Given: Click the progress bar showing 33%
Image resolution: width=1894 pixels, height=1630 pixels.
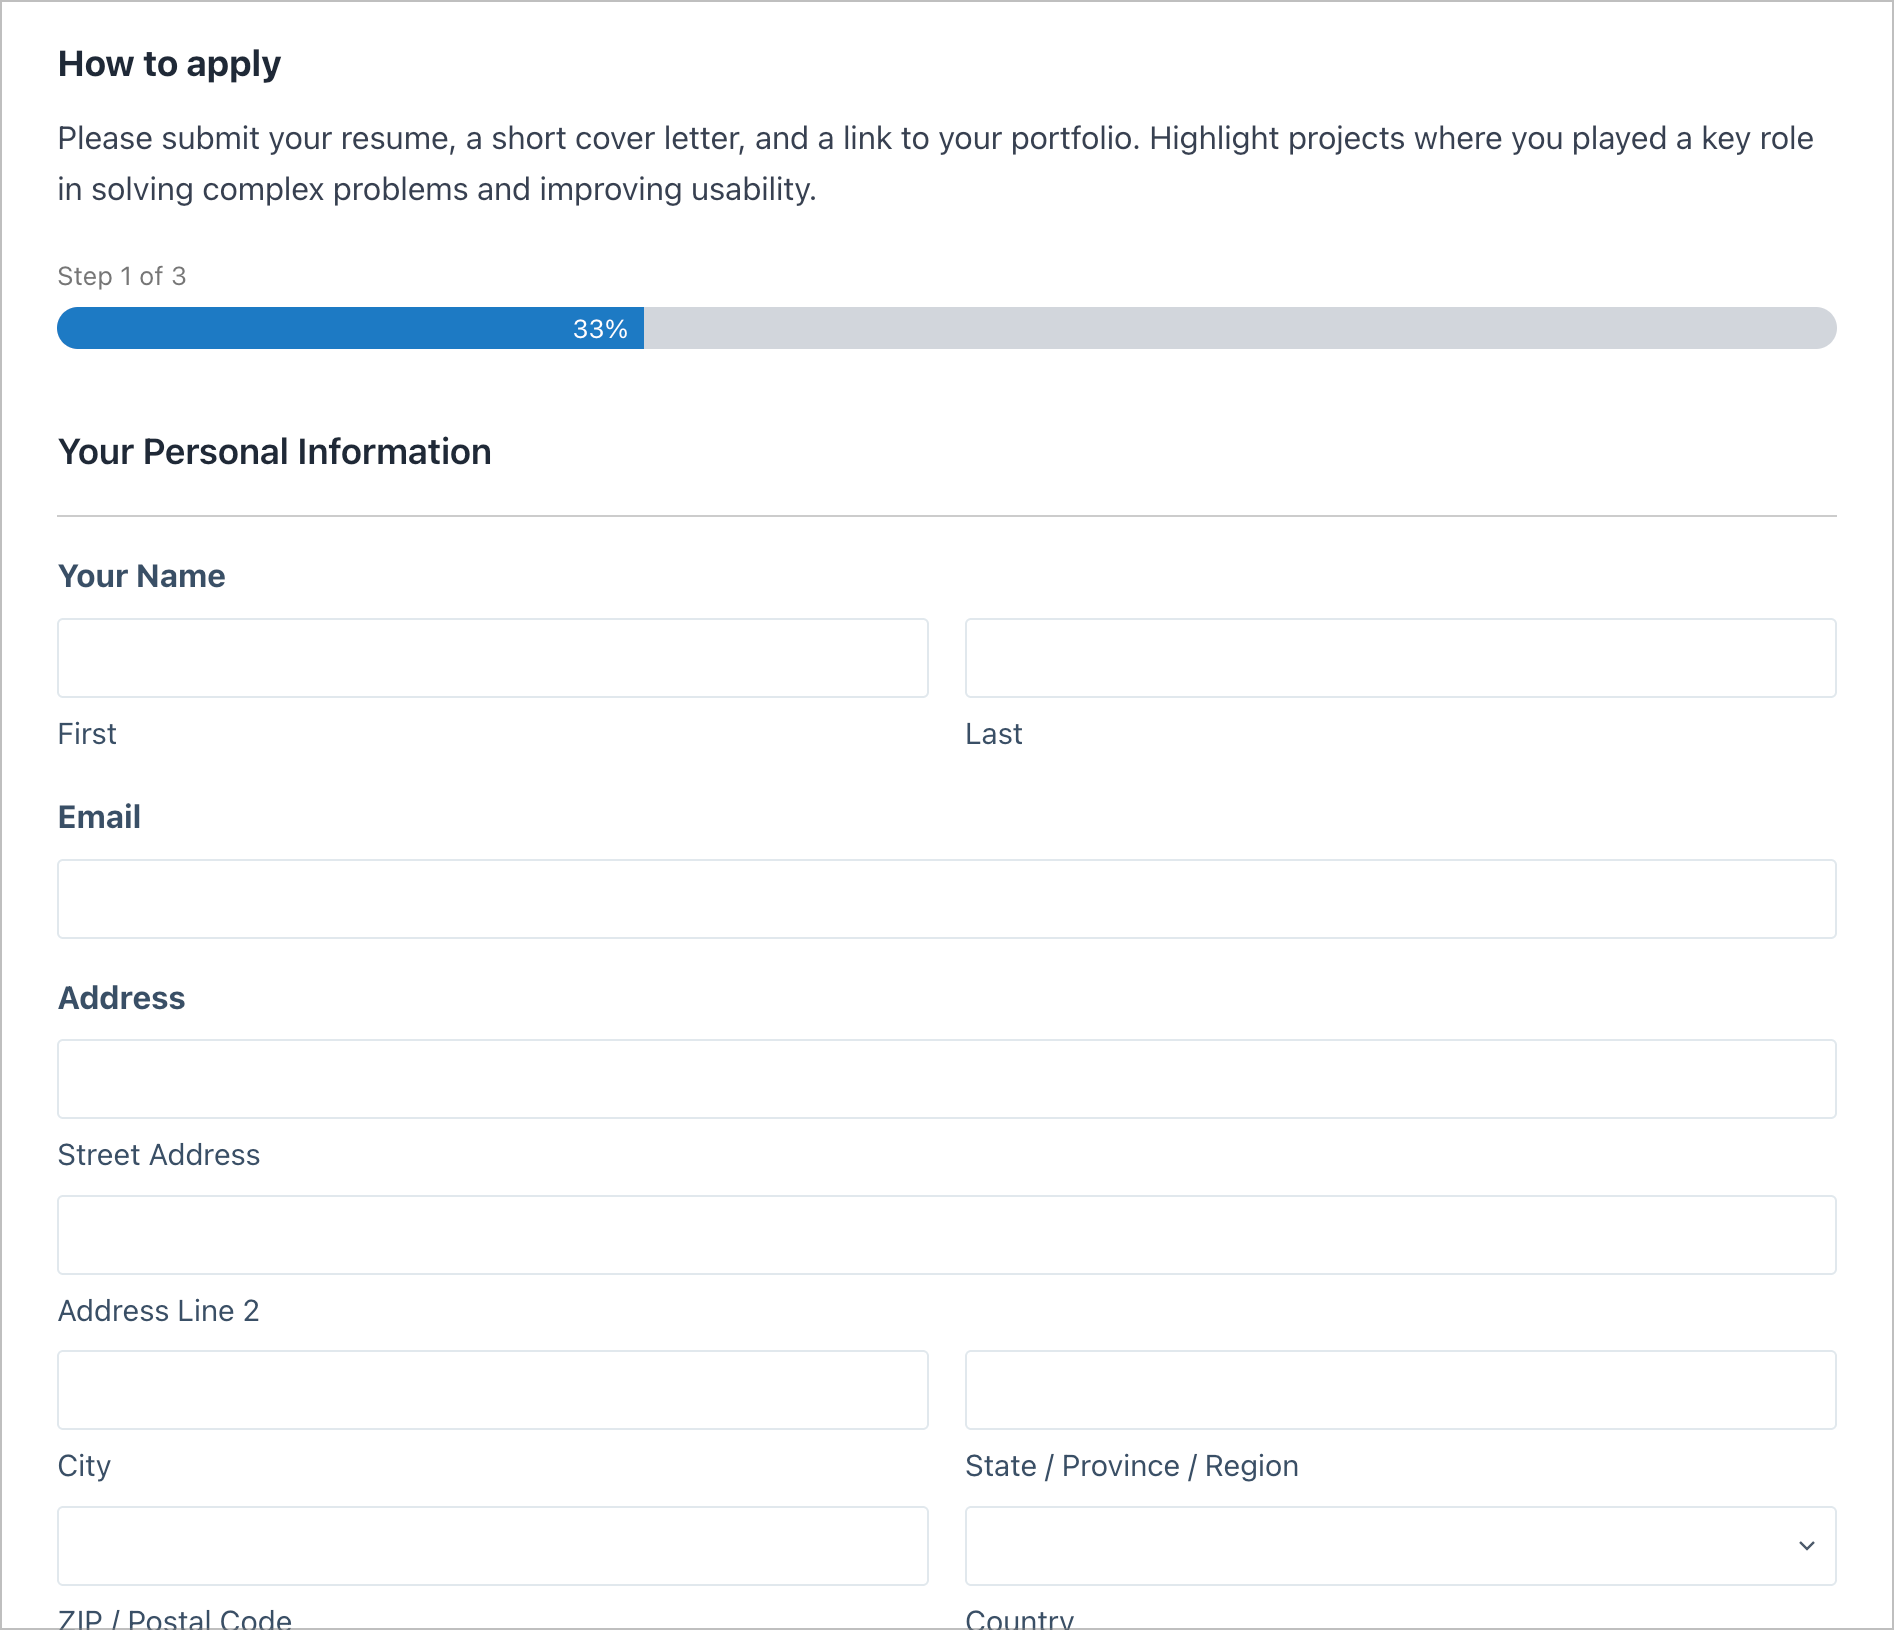Looking at the screenshot, I should click(x=946, y=327).
